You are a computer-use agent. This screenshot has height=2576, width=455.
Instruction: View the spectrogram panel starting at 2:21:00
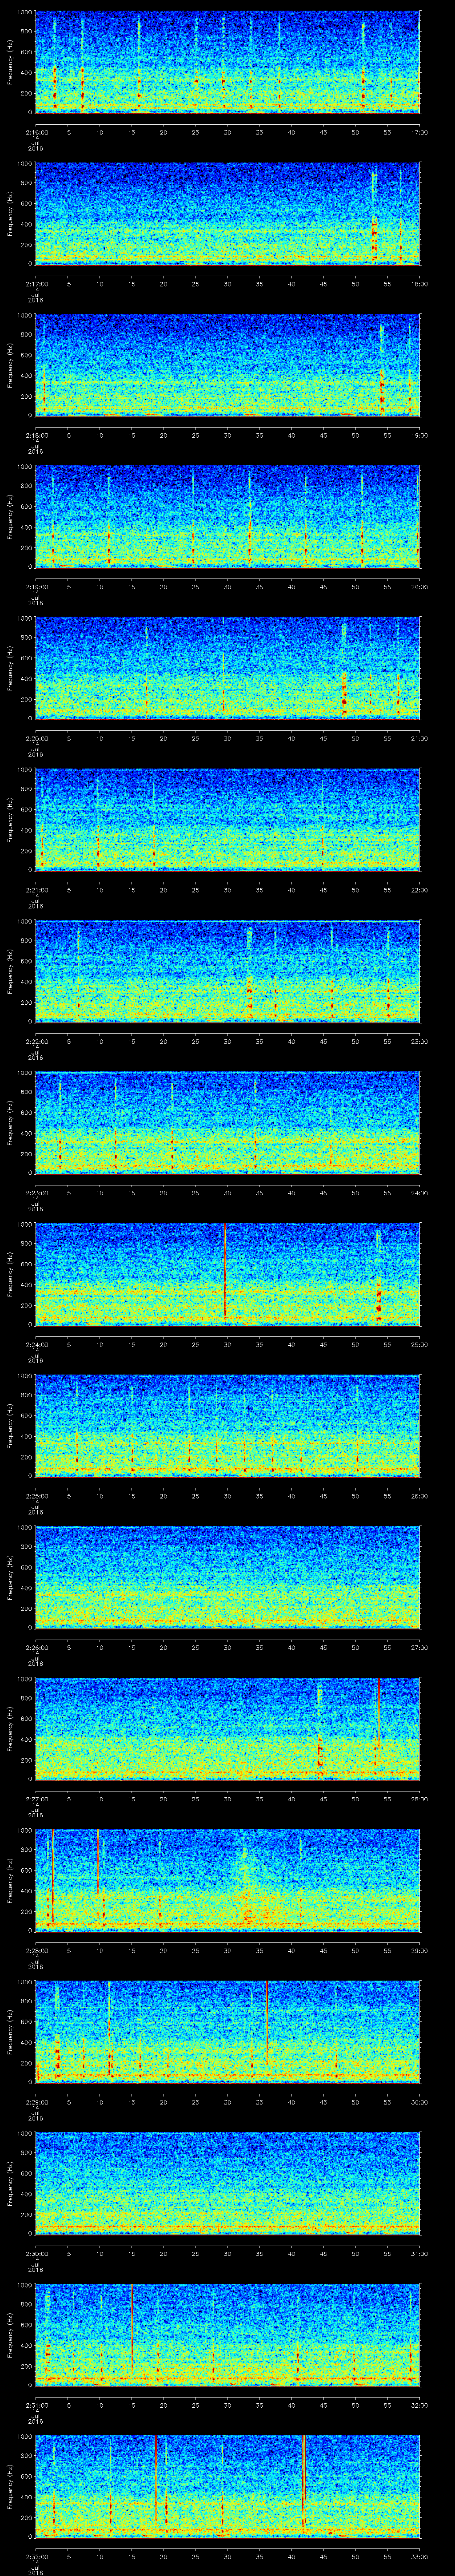pyautogui.click(x=227, y=820)
